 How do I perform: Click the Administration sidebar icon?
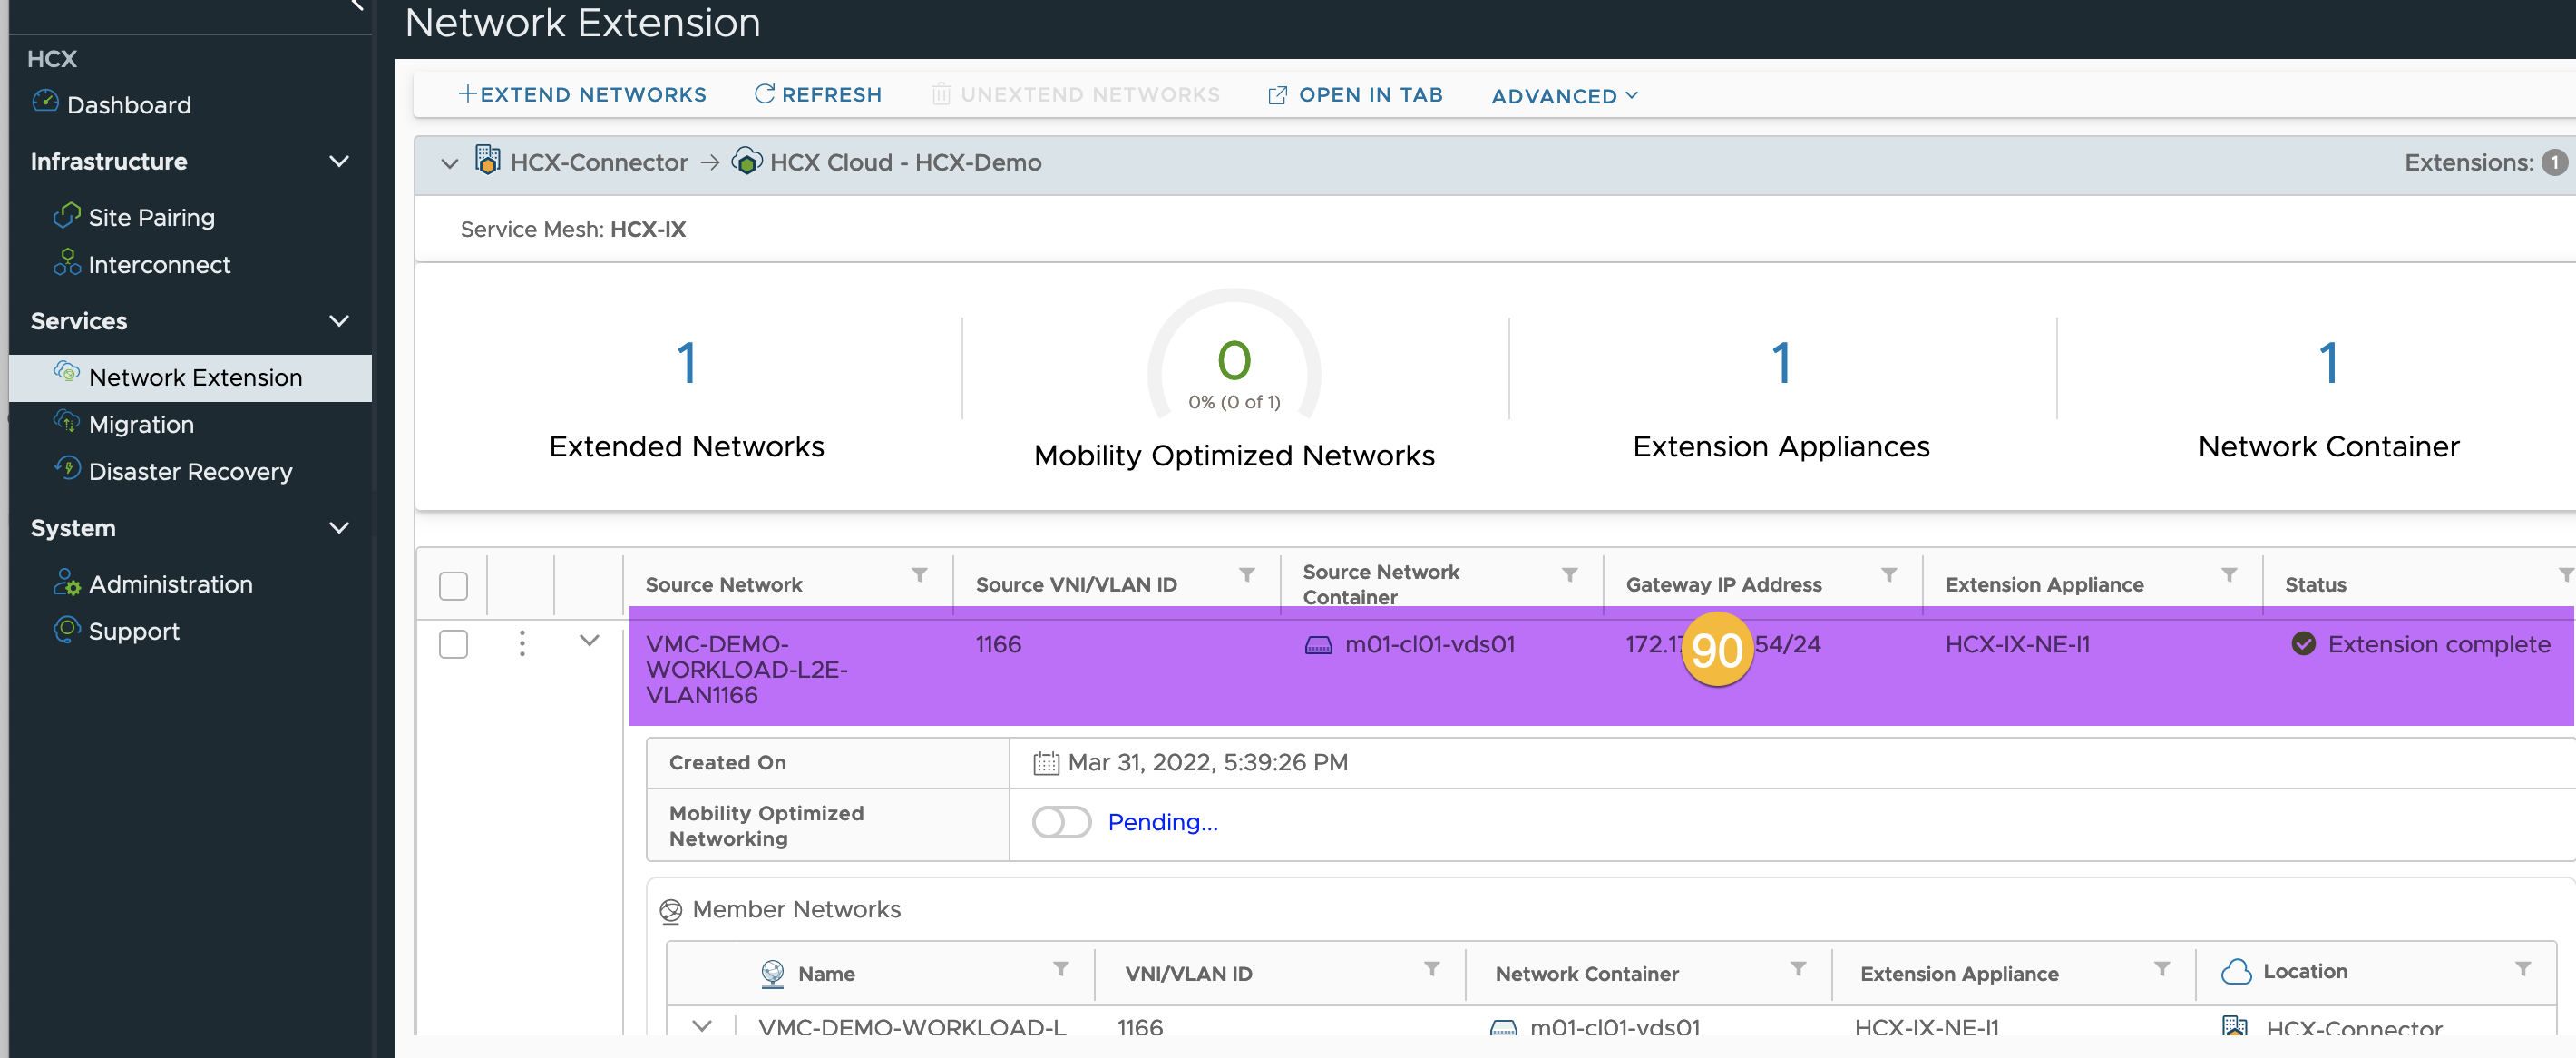(x=66, y=582)
